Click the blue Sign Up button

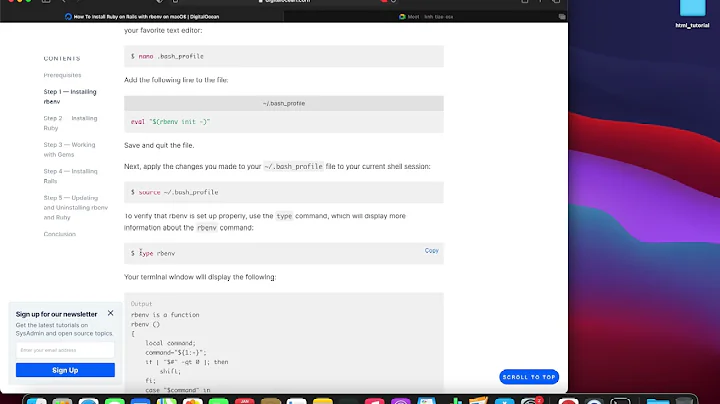pyautogui.click(x=65, y=370)
